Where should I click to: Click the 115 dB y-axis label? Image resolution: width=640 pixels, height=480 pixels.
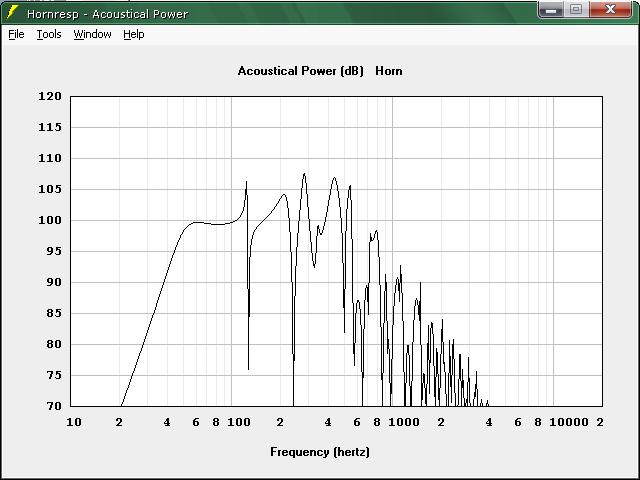(x=50, y=127)
